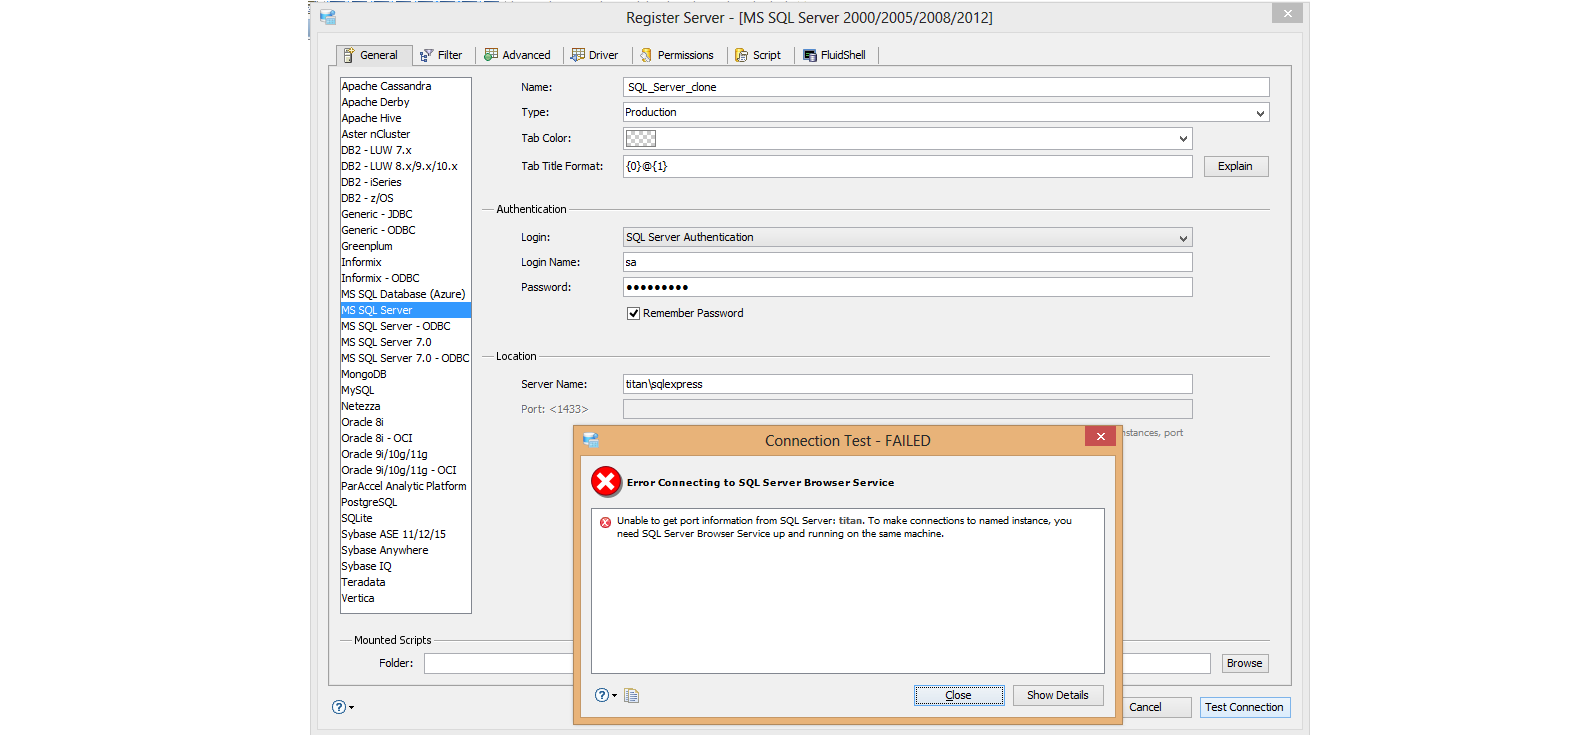
Task: Select 'Greenplum' in the database list
Action: click(x=405, y=246)
